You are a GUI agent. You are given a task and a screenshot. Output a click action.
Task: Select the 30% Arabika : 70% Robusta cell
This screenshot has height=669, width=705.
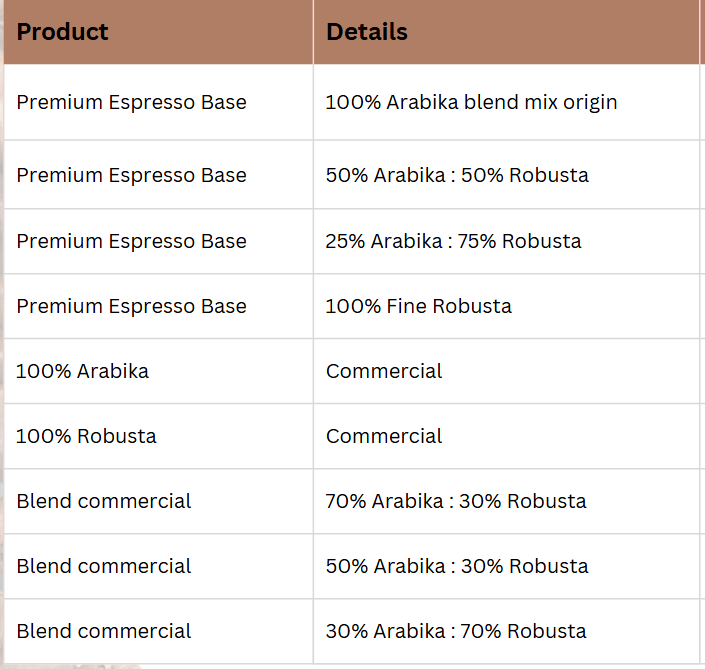coord(456,631)
